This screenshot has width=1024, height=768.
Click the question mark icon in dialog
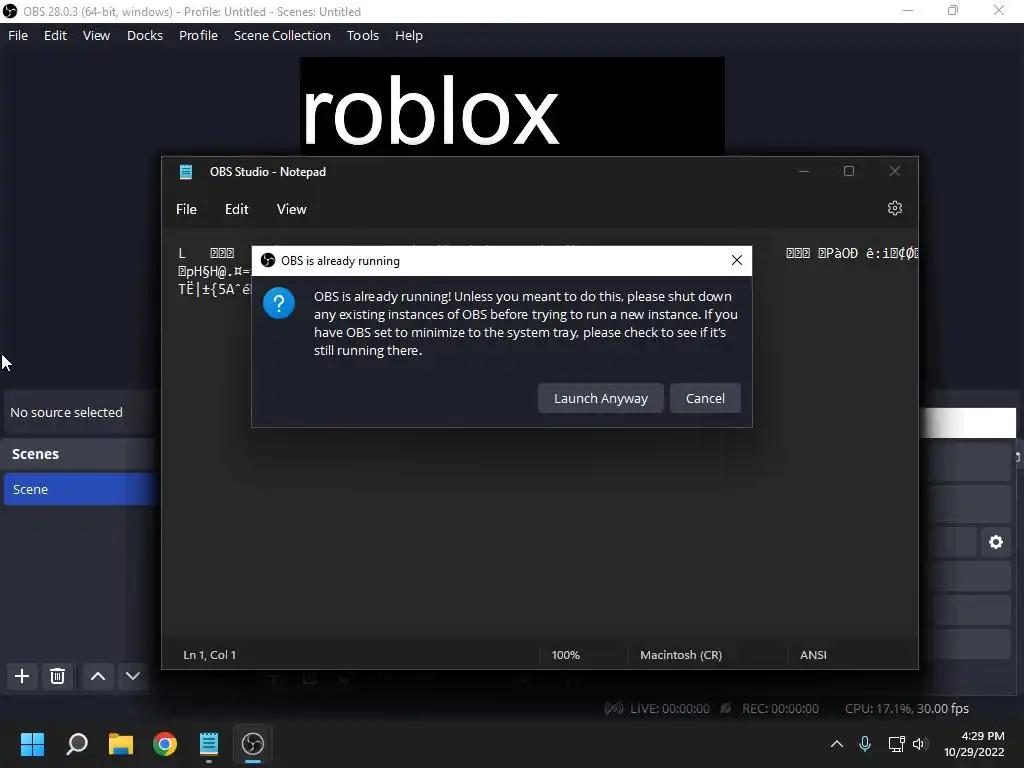[279, 304]
